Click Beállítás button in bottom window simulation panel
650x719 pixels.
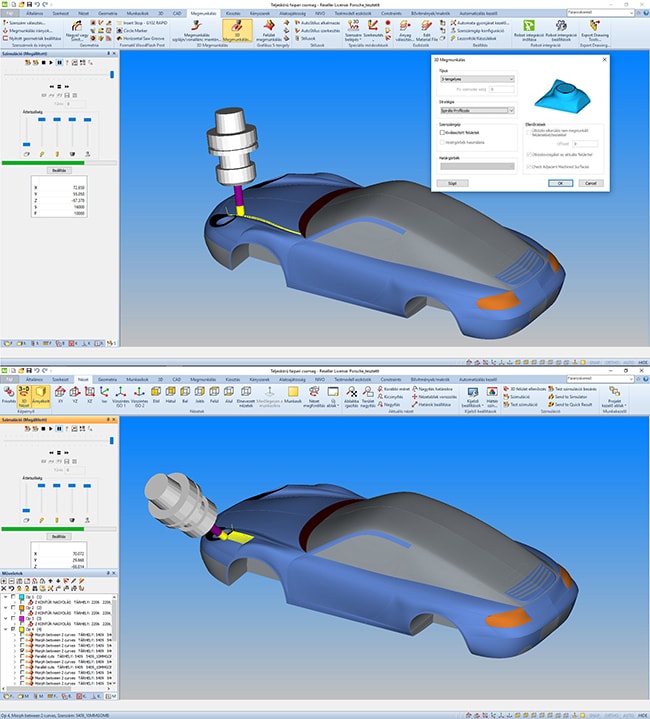coord(59,536)
